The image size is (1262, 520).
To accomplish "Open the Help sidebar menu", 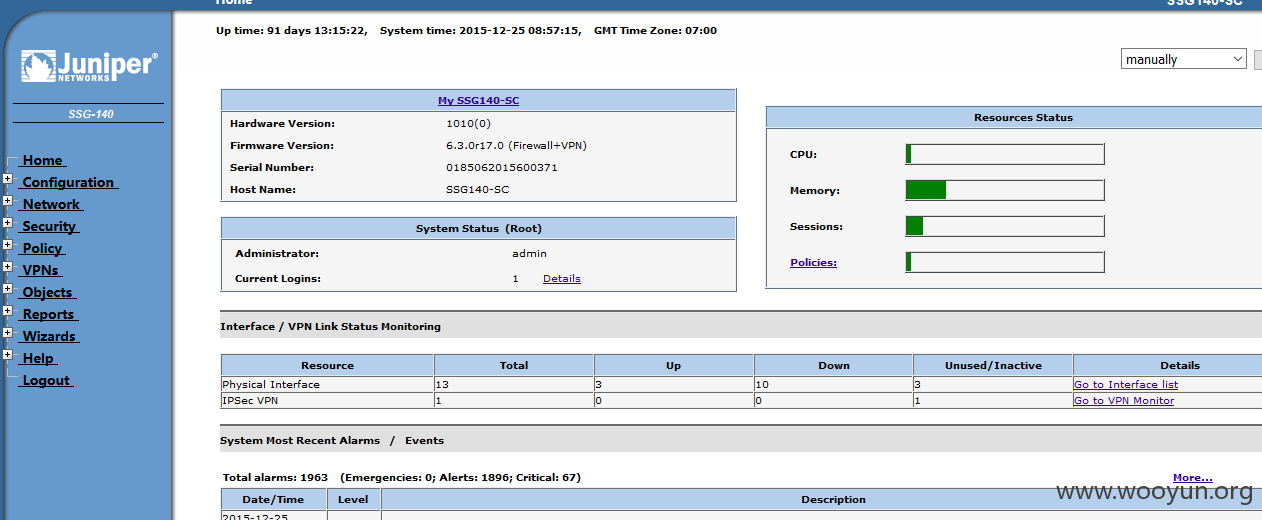I will 38,358.
